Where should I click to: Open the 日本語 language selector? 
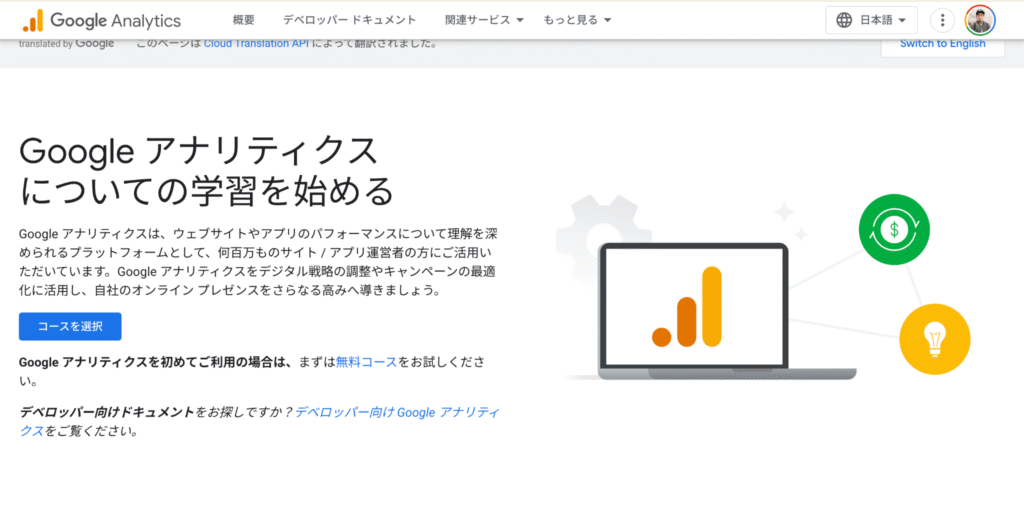coord(871,20)
